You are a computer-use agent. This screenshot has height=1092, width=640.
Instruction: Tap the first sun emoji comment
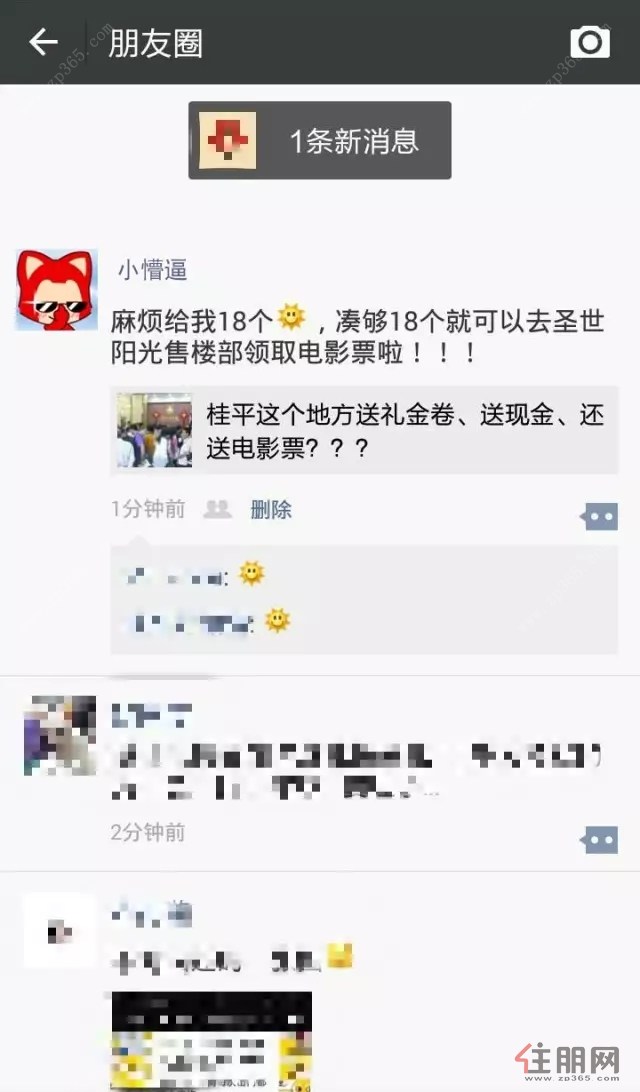click(251, 573)
